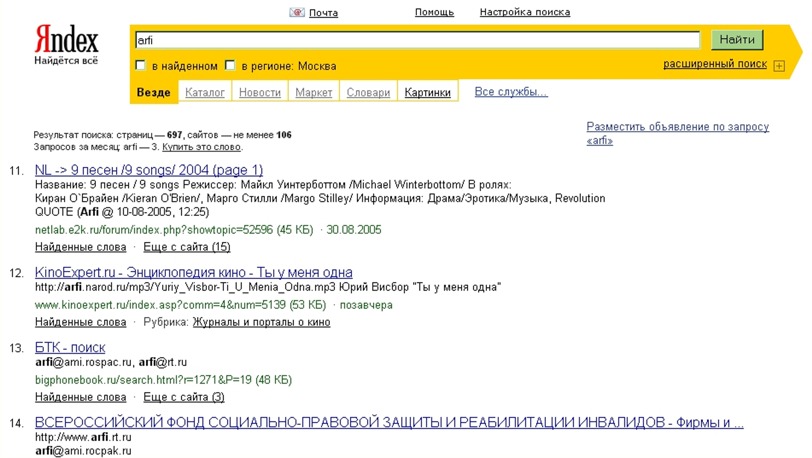Tick the 'в регионе: Москва' checkbox

pyautogui.click(x=230, y=65)
